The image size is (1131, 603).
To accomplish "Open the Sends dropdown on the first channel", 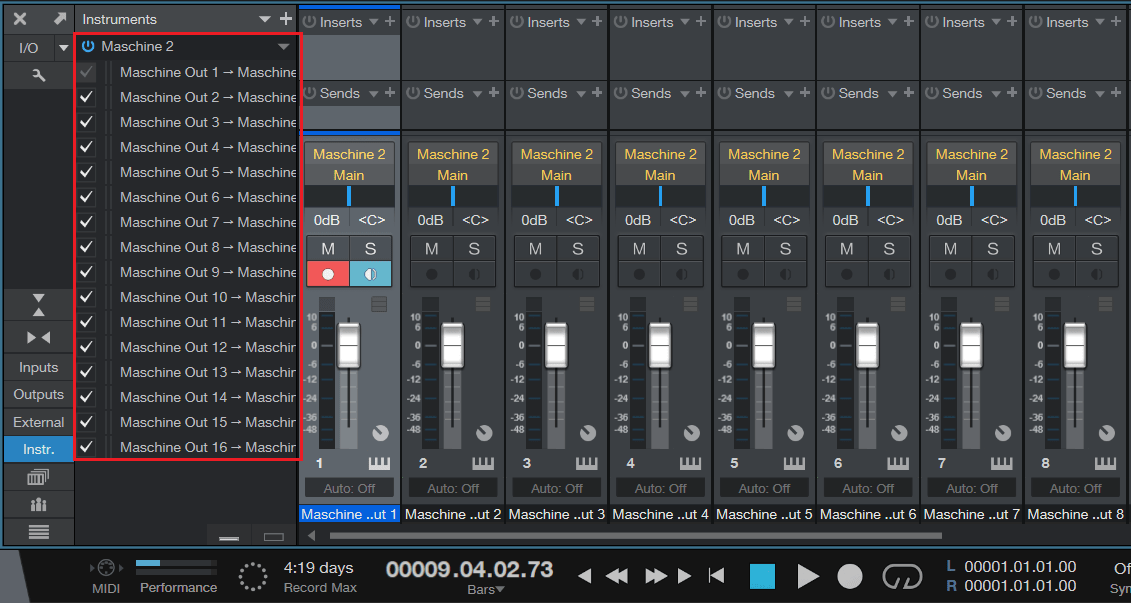I will click(x=375, y=93).
